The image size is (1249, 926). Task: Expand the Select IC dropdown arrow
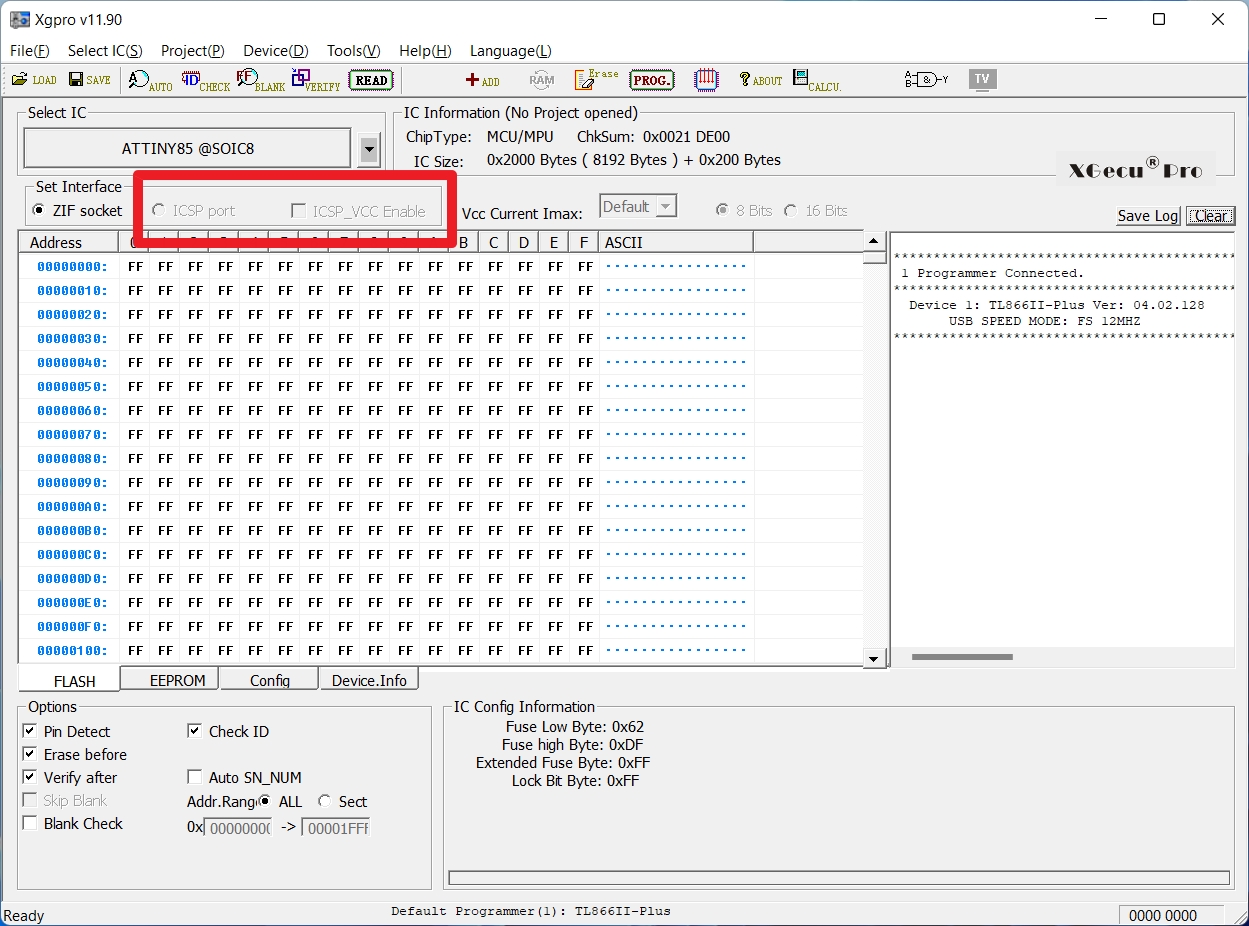pyautogui.click(x=369, y=150)
